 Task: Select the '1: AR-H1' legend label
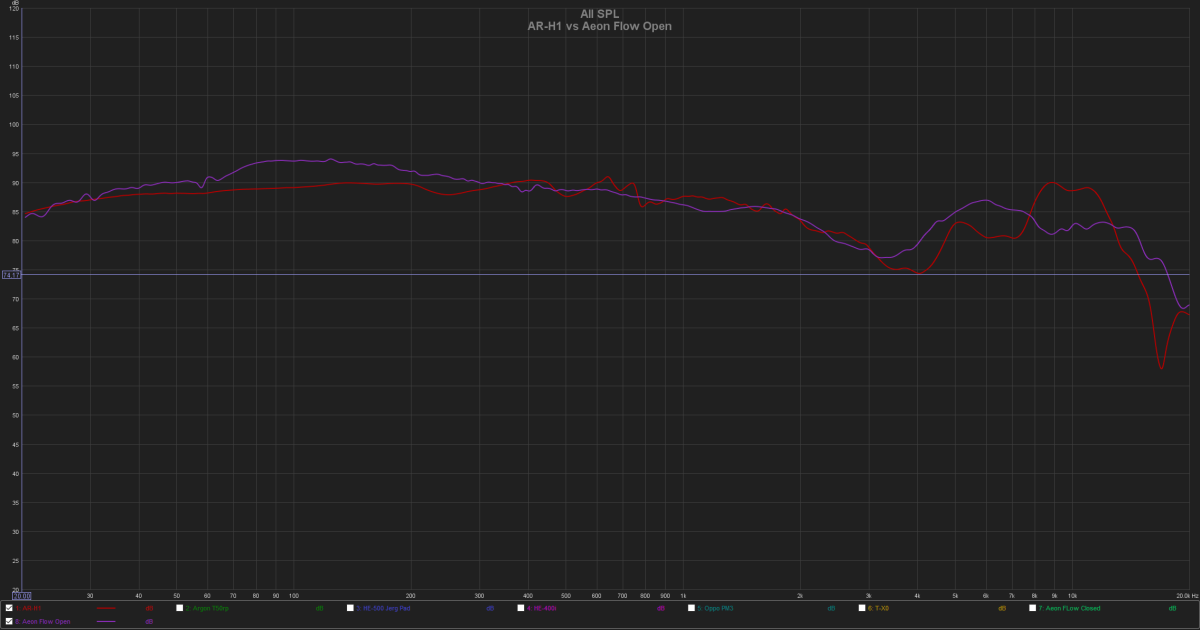coord(28,608)
